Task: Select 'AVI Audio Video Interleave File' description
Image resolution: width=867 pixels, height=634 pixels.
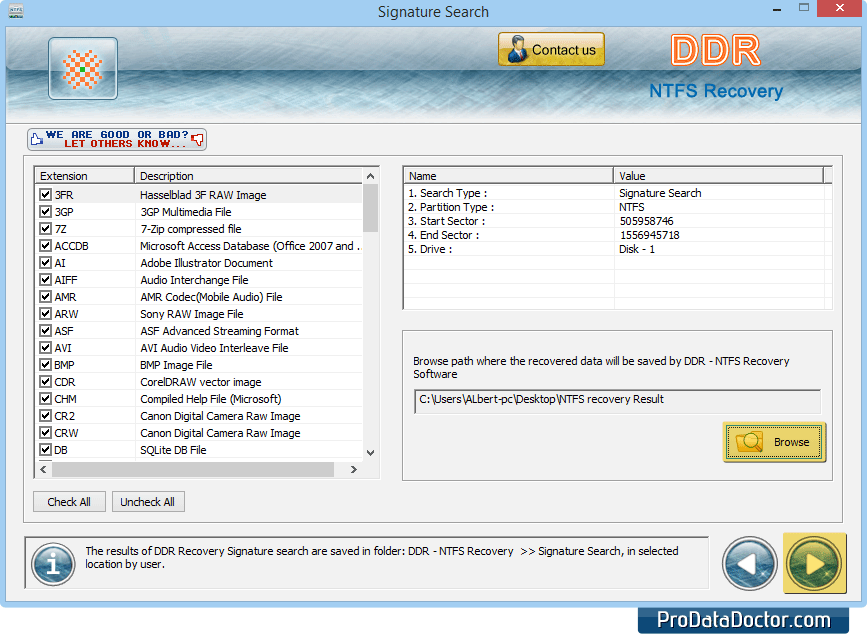Action: [214, 348]
